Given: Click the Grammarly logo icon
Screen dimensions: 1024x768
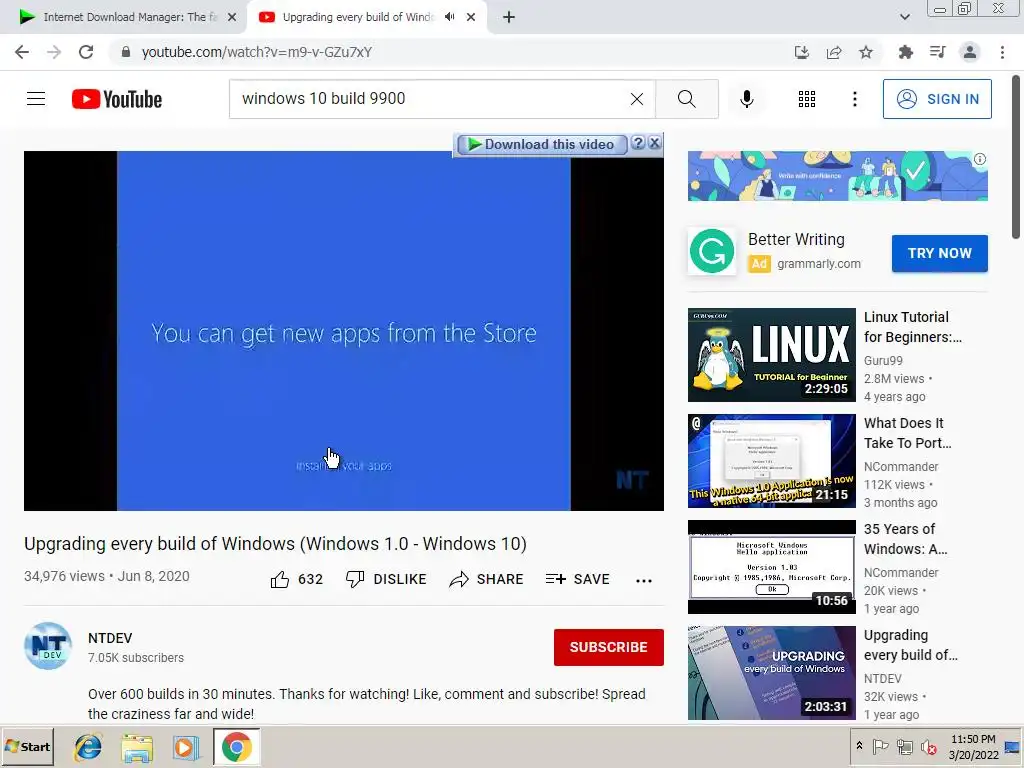Looking at the screenshot, I should click(x=712, y=251).
